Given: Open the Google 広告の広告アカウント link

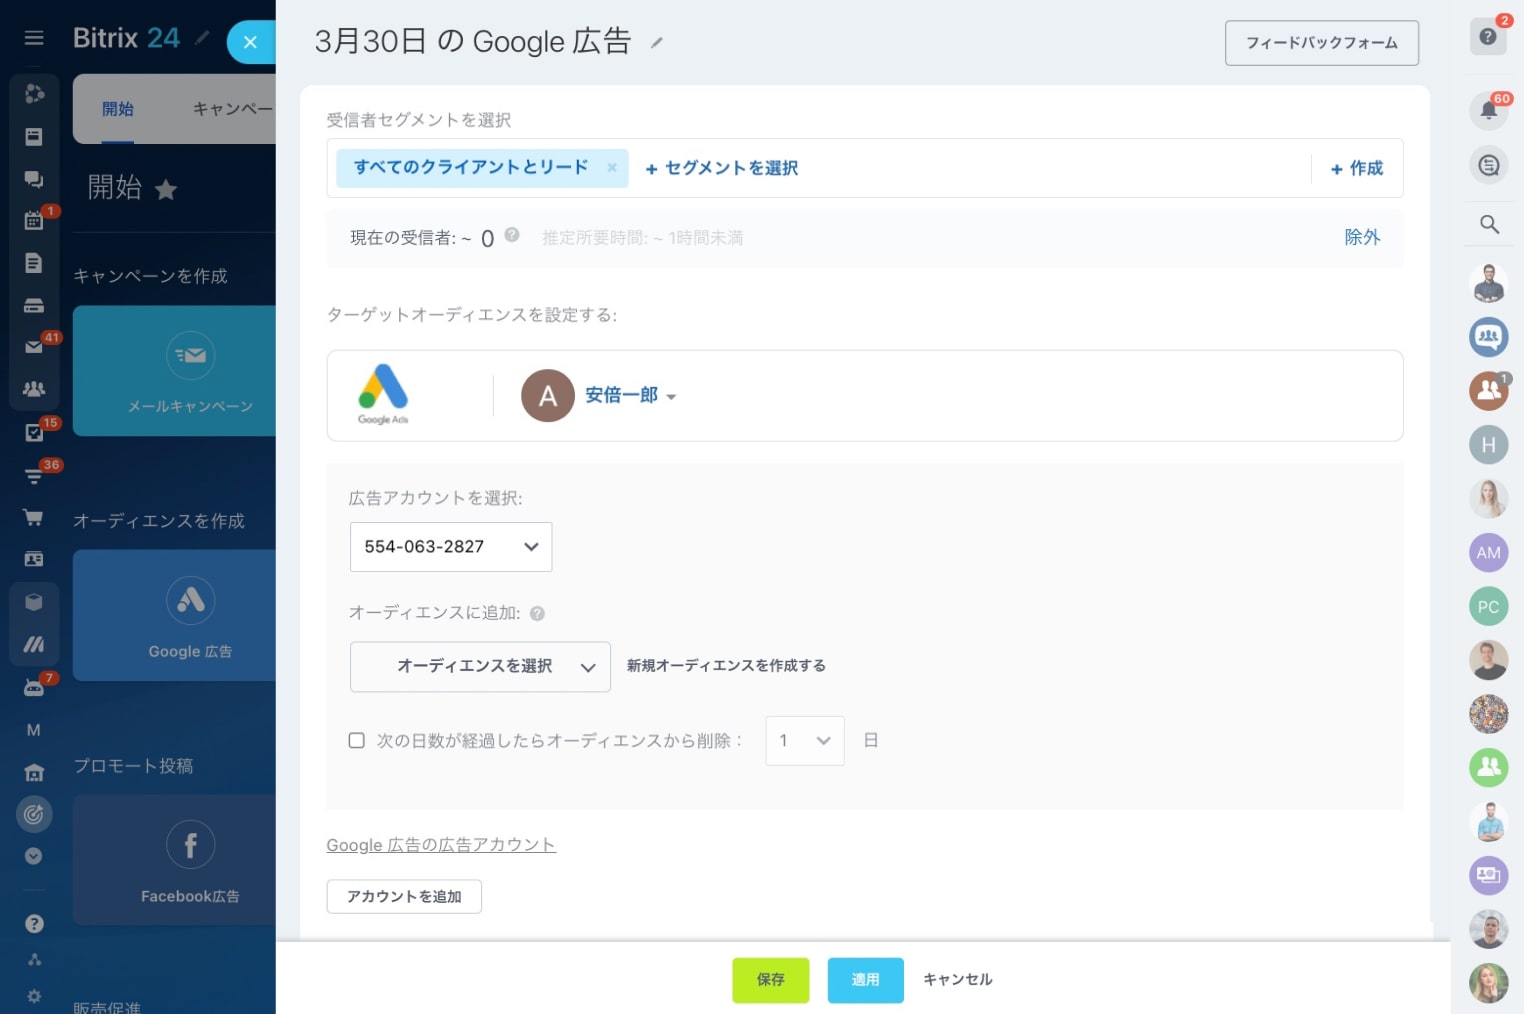Looking at the screenshot, I should (x=441, y=845).
